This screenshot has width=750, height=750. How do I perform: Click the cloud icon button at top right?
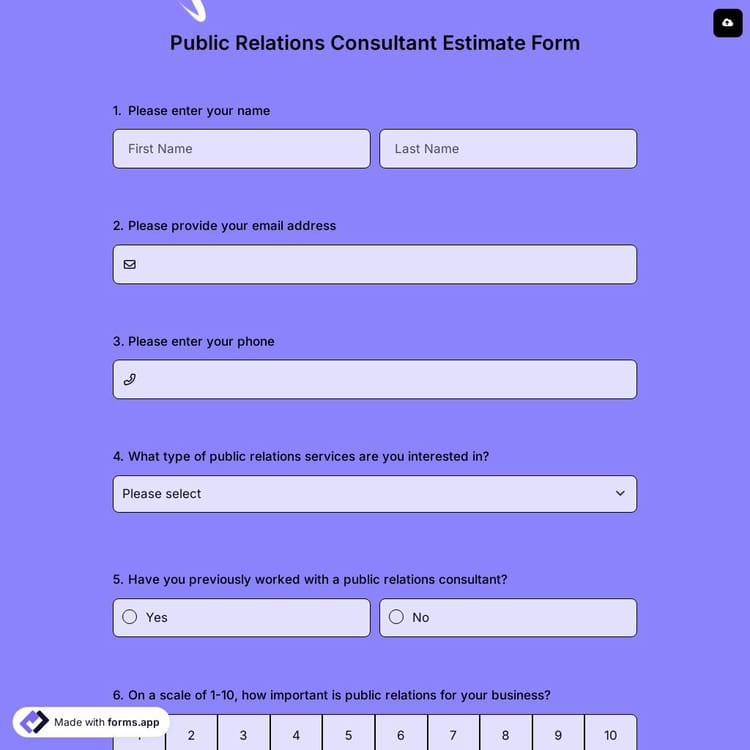click(x=727, y=22)
